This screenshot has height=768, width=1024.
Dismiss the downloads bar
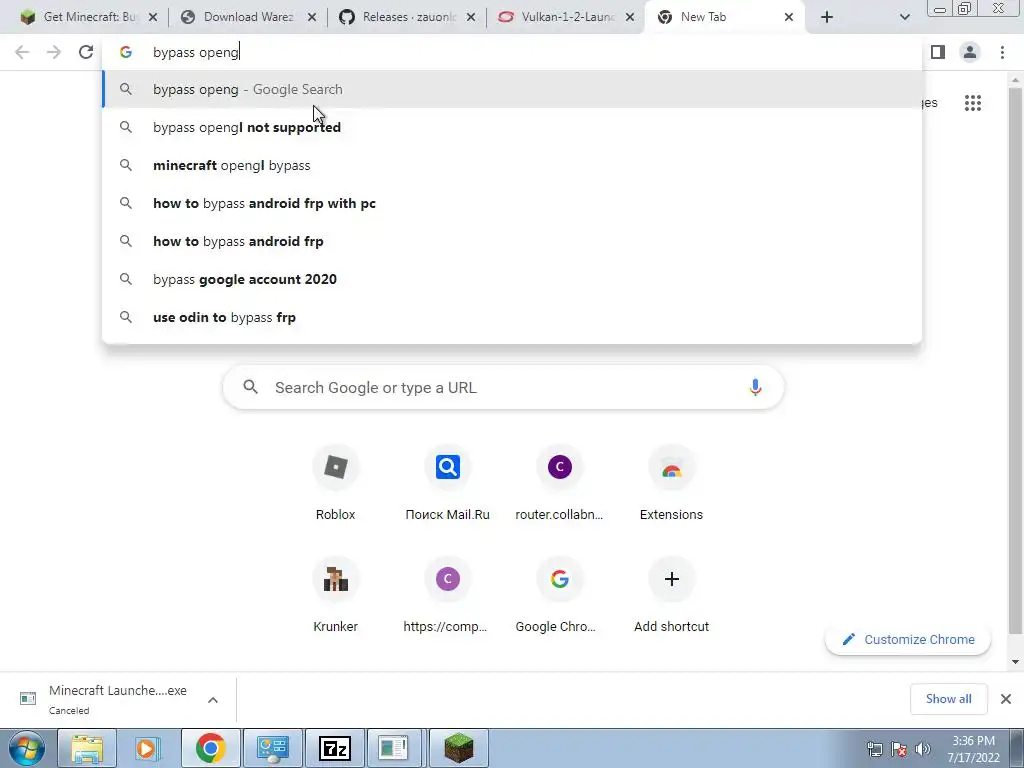(1006, 699)
